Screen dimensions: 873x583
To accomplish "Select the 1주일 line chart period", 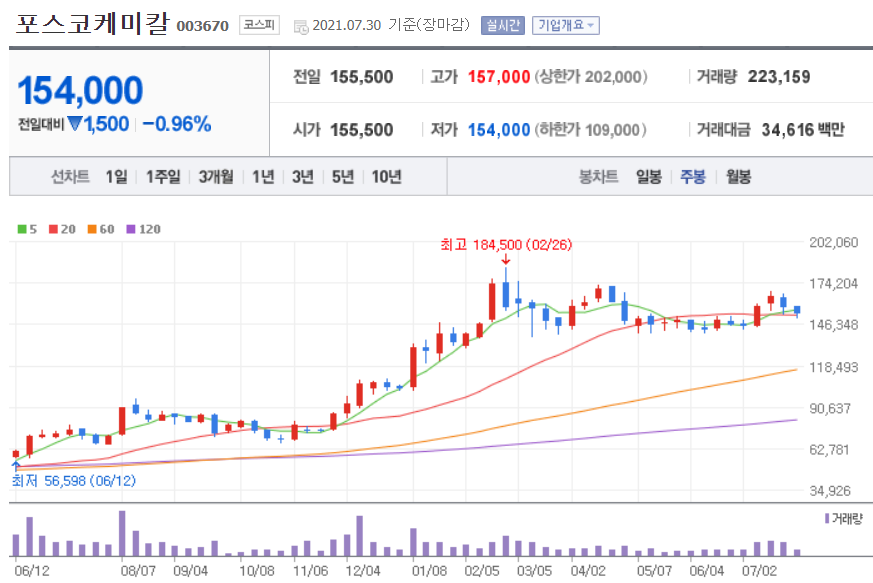I will click(x=163, y=177).
